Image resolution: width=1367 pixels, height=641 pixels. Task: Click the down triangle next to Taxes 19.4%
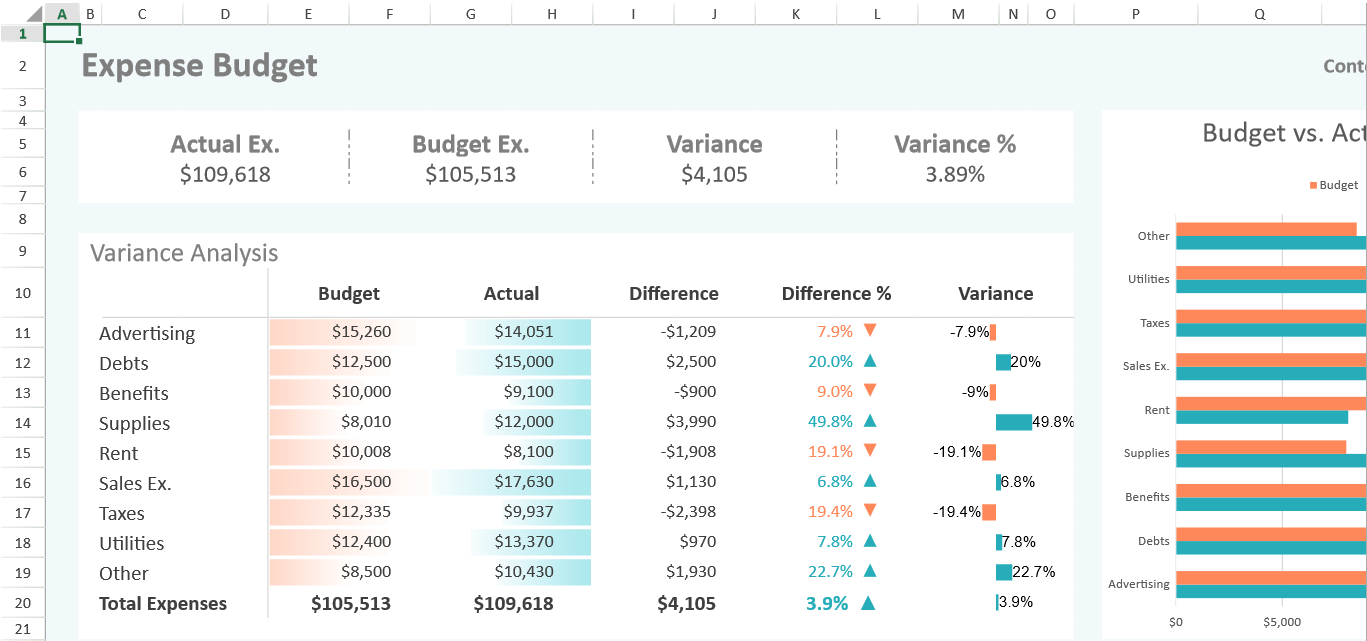click(x=870, y=510)
